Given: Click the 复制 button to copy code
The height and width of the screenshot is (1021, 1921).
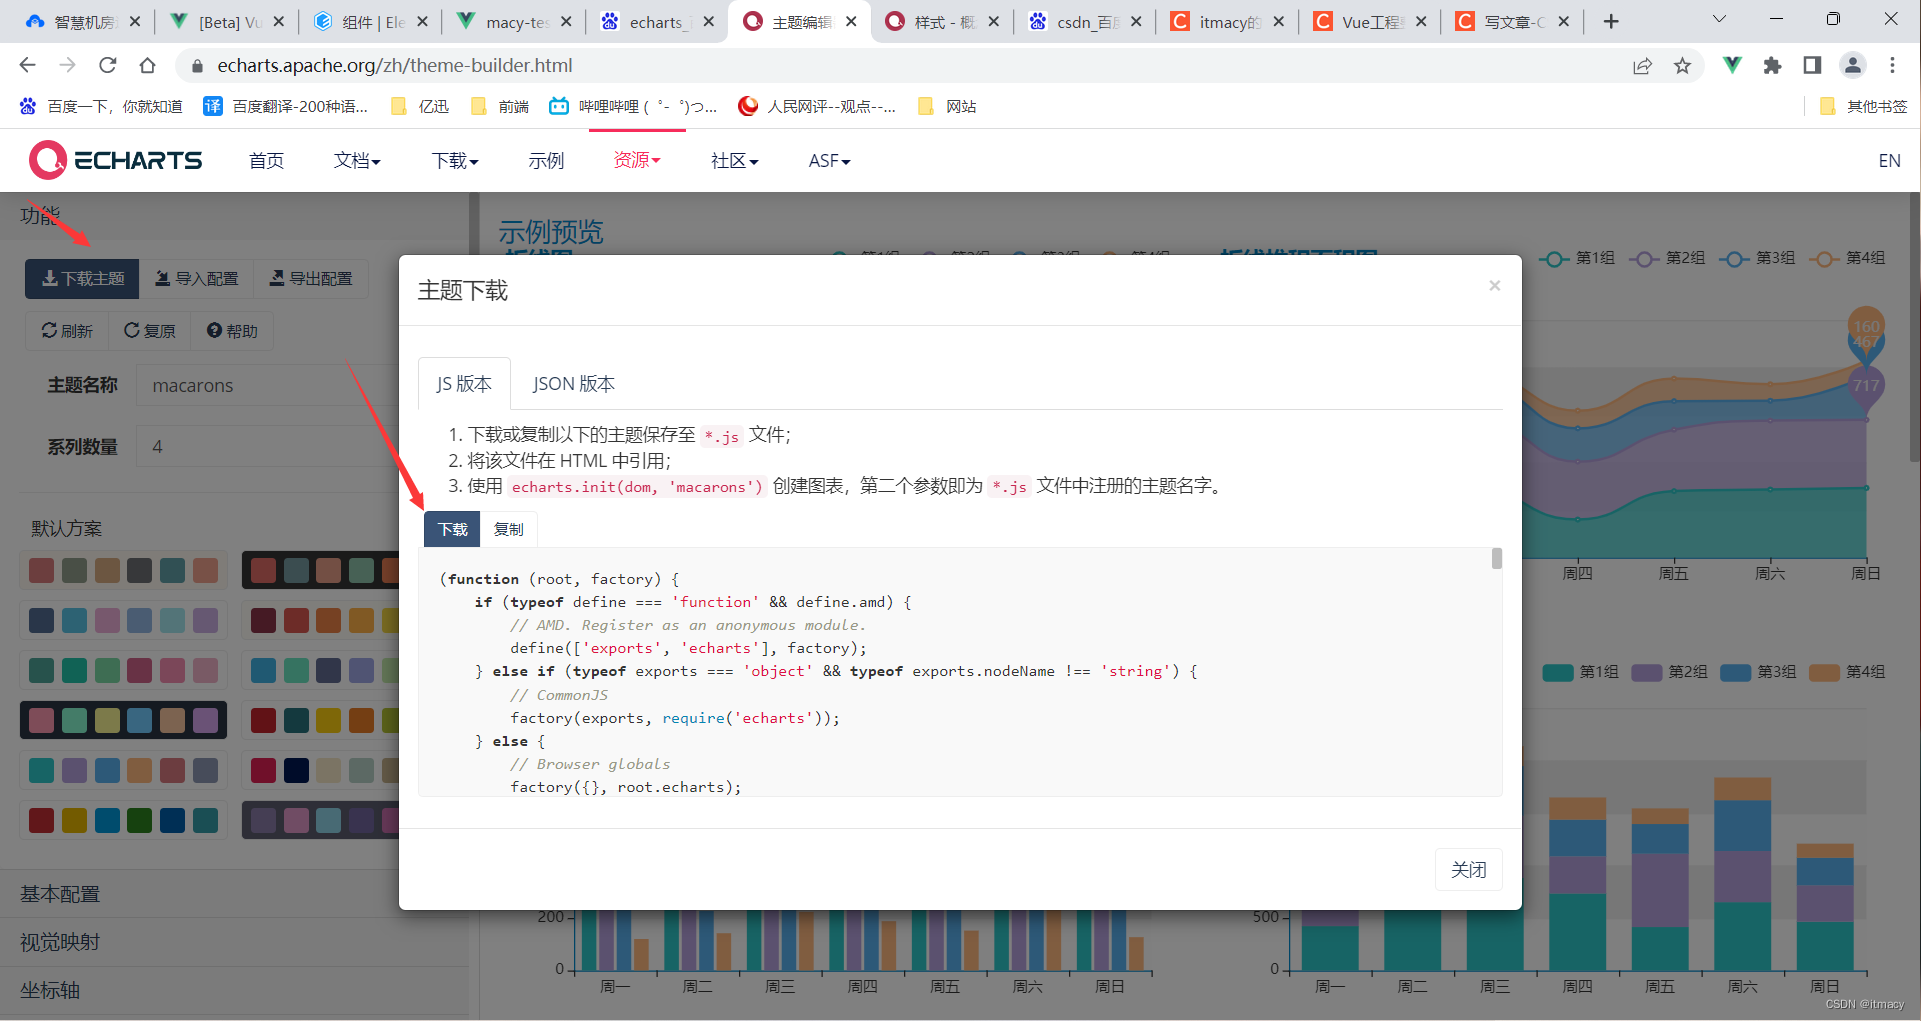Looking at the screenshot, I should [508, 529].
